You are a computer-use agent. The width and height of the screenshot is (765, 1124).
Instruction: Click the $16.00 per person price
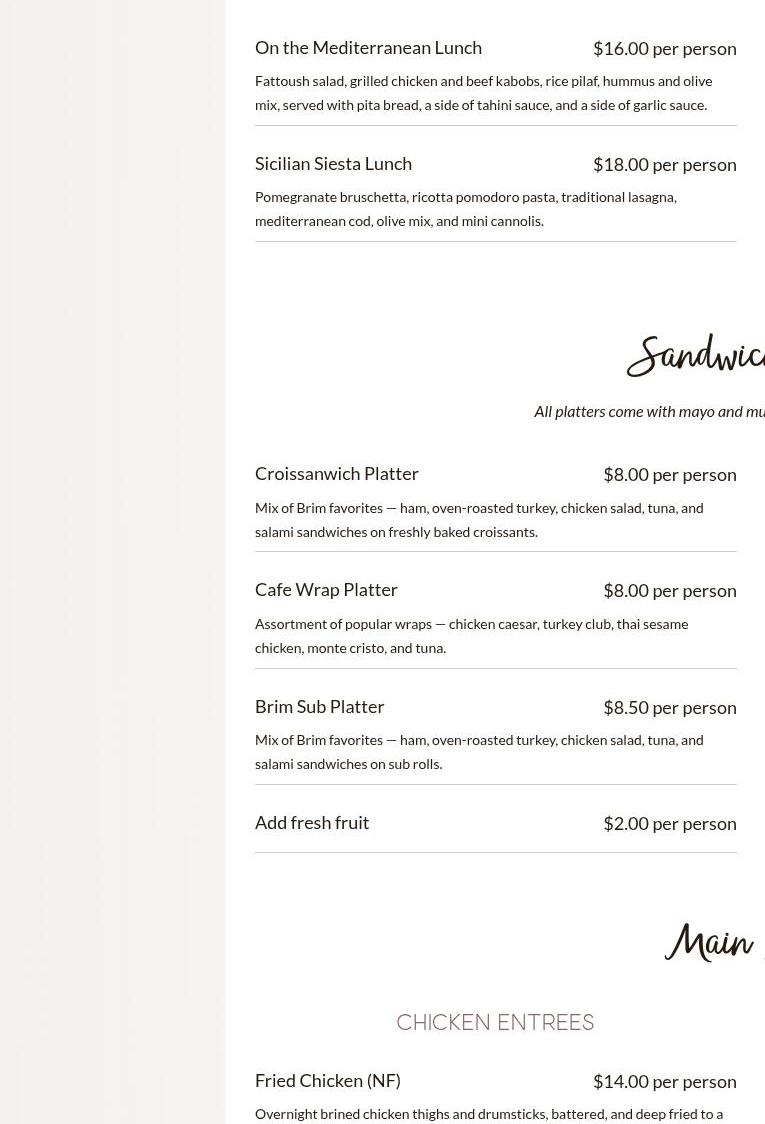coord(665,49)
